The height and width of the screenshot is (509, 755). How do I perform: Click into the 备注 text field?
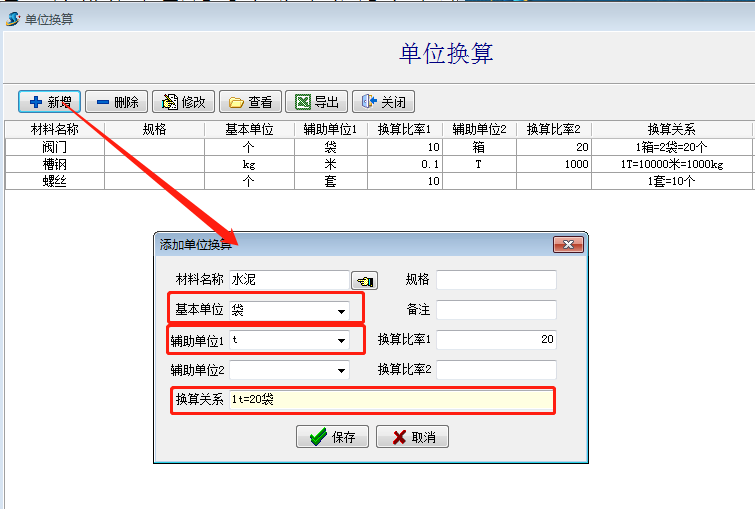(495, 310)
